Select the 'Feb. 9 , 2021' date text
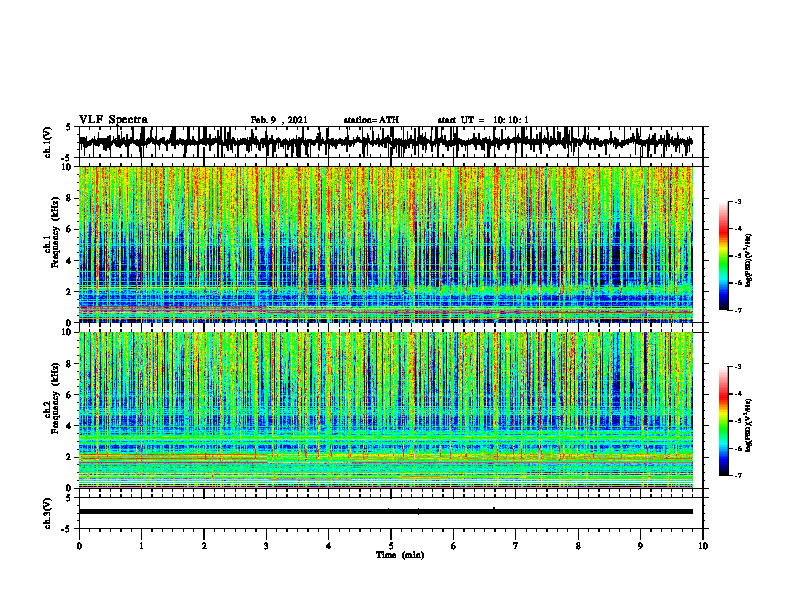 coord(279,120)
